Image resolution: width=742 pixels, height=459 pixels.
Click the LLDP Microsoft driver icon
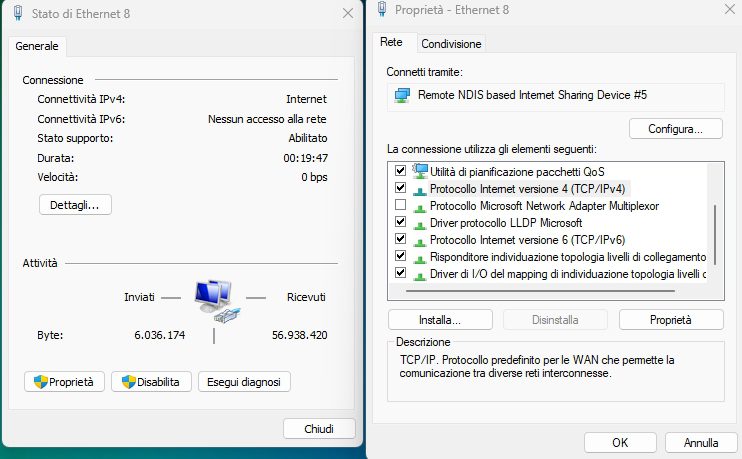(x=420, y=225)
